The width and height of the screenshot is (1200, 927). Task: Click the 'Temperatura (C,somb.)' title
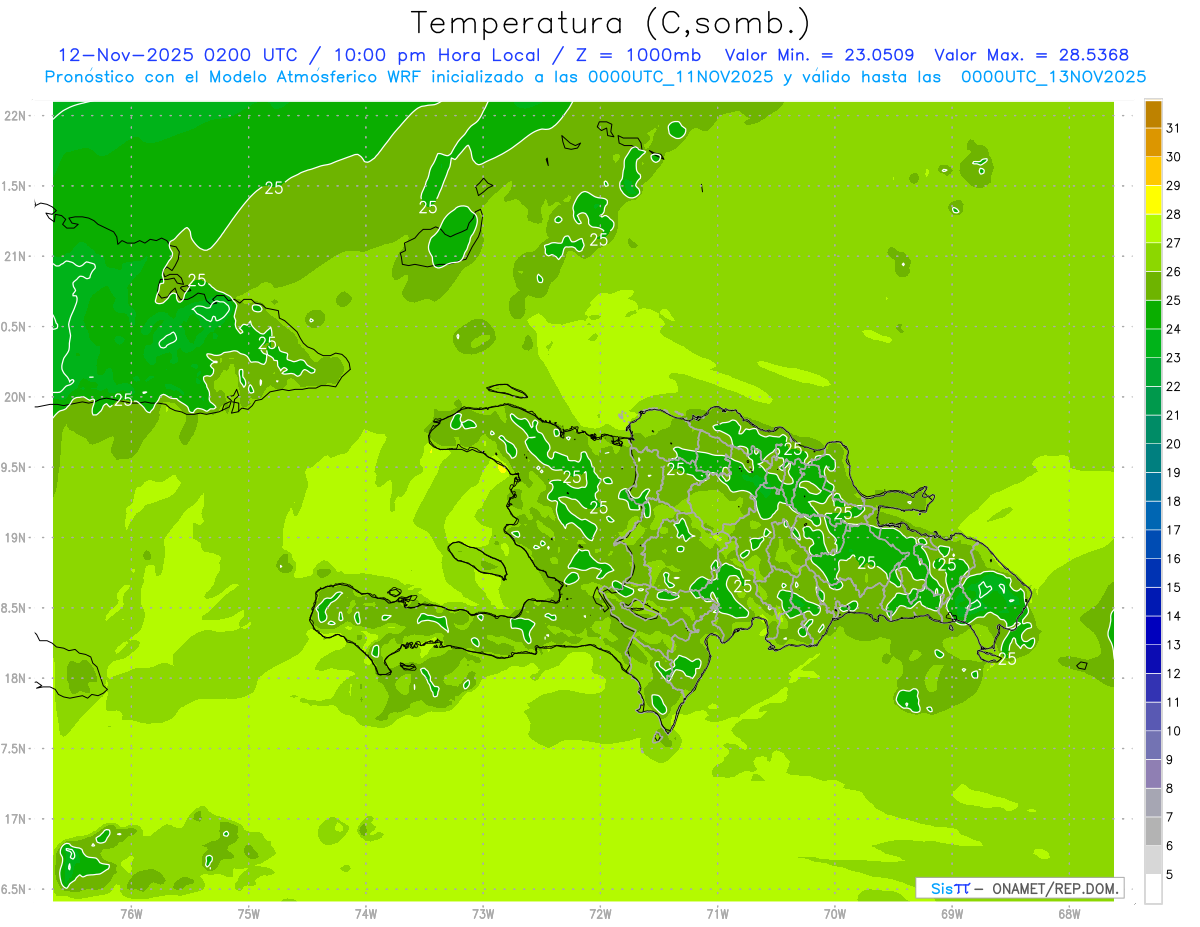tap(611, 22)
